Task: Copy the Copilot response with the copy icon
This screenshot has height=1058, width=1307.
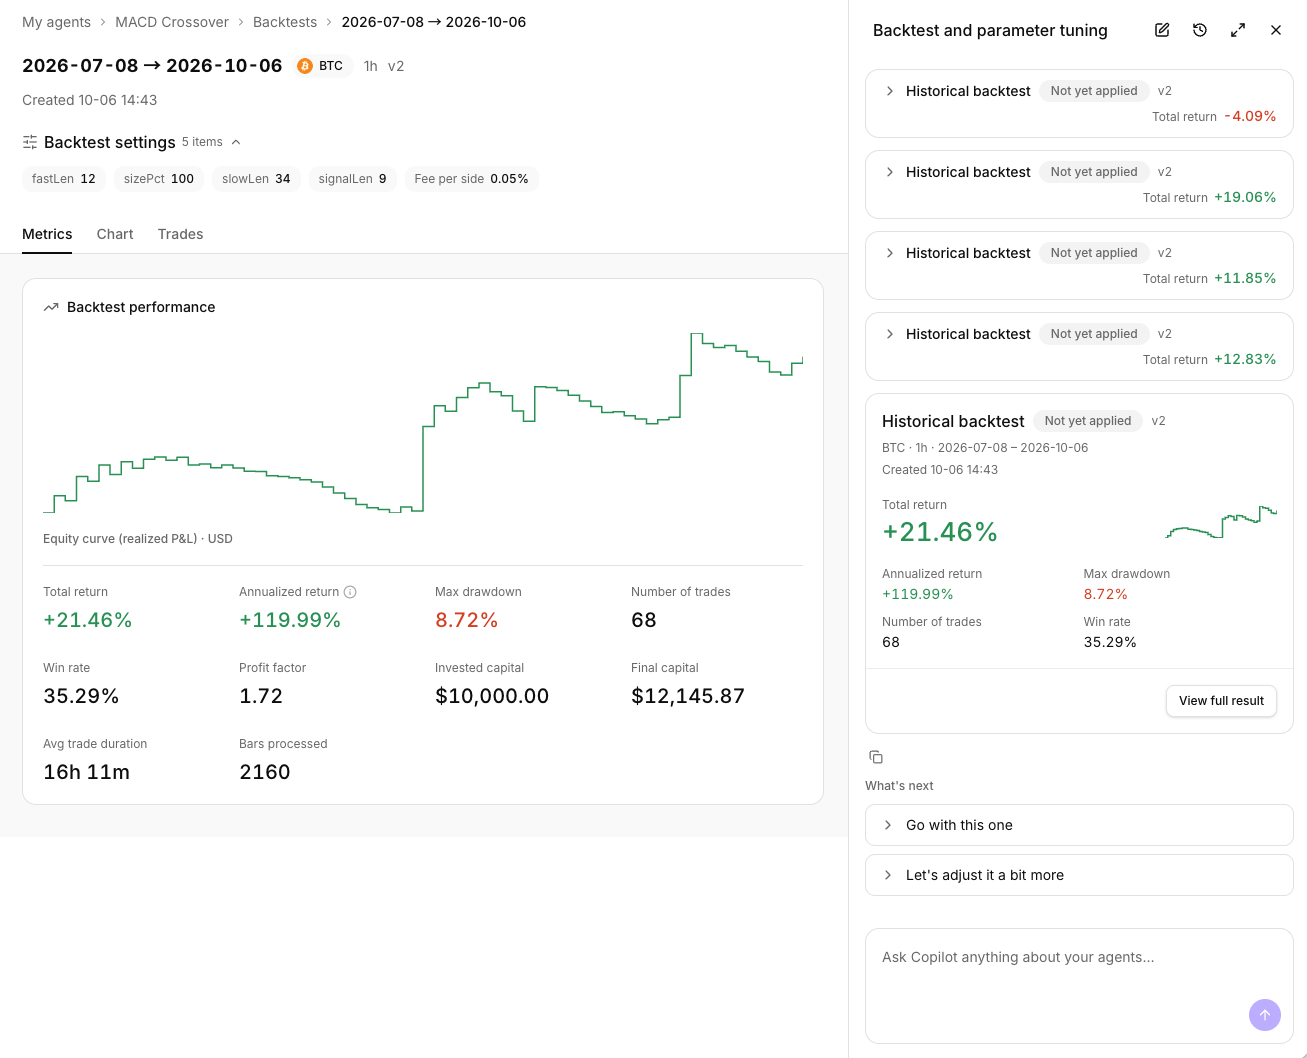Action: [x=876, y=757]
